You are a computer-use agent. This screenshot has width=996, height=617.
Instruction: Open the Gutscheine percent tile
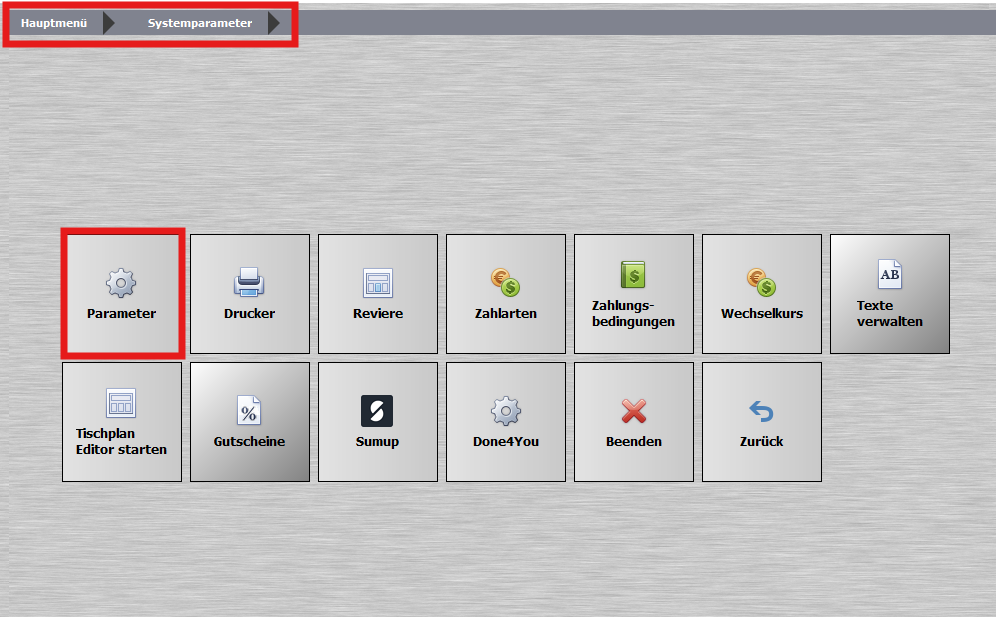[x=250, y=422]
